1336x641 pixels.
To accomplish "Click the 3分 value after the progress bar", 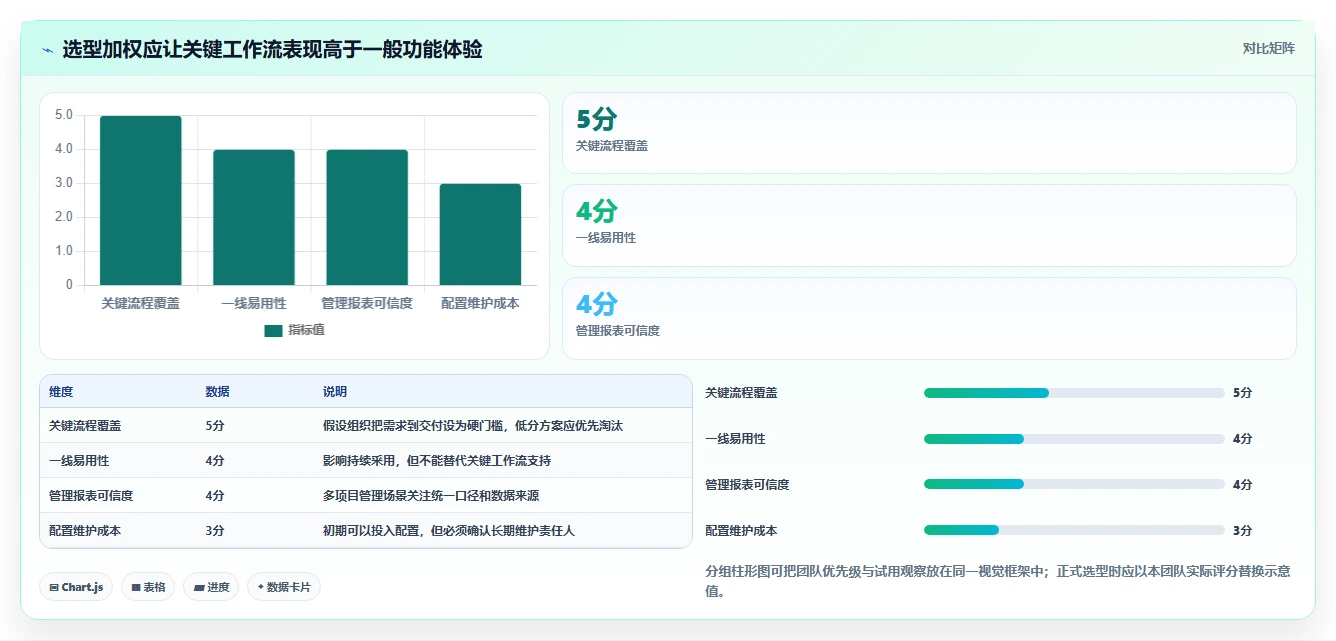I will click(x=1243, y=531).
